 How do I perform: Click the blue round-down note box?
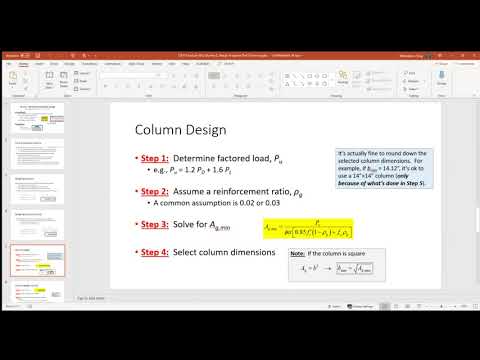pos(384,168)
